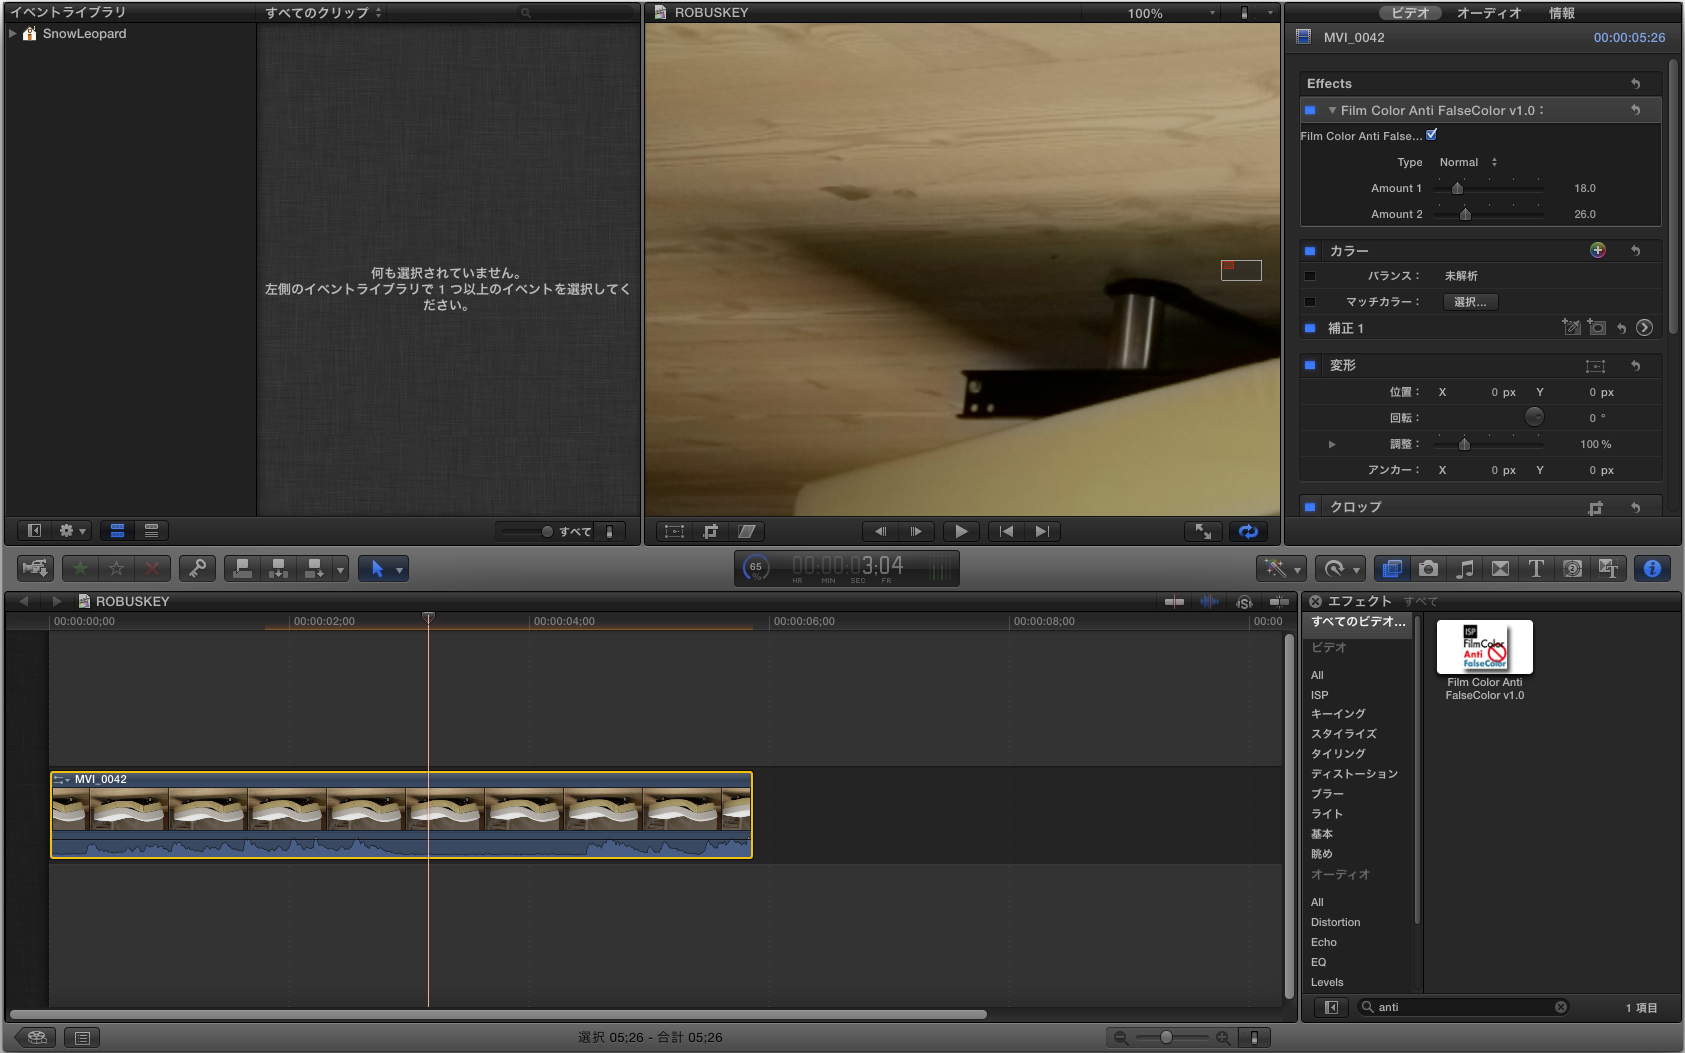Disable Film Color Anti FalseColor effect blue toggle
Screen dimensions: 1685x1053
(1310, 110)
